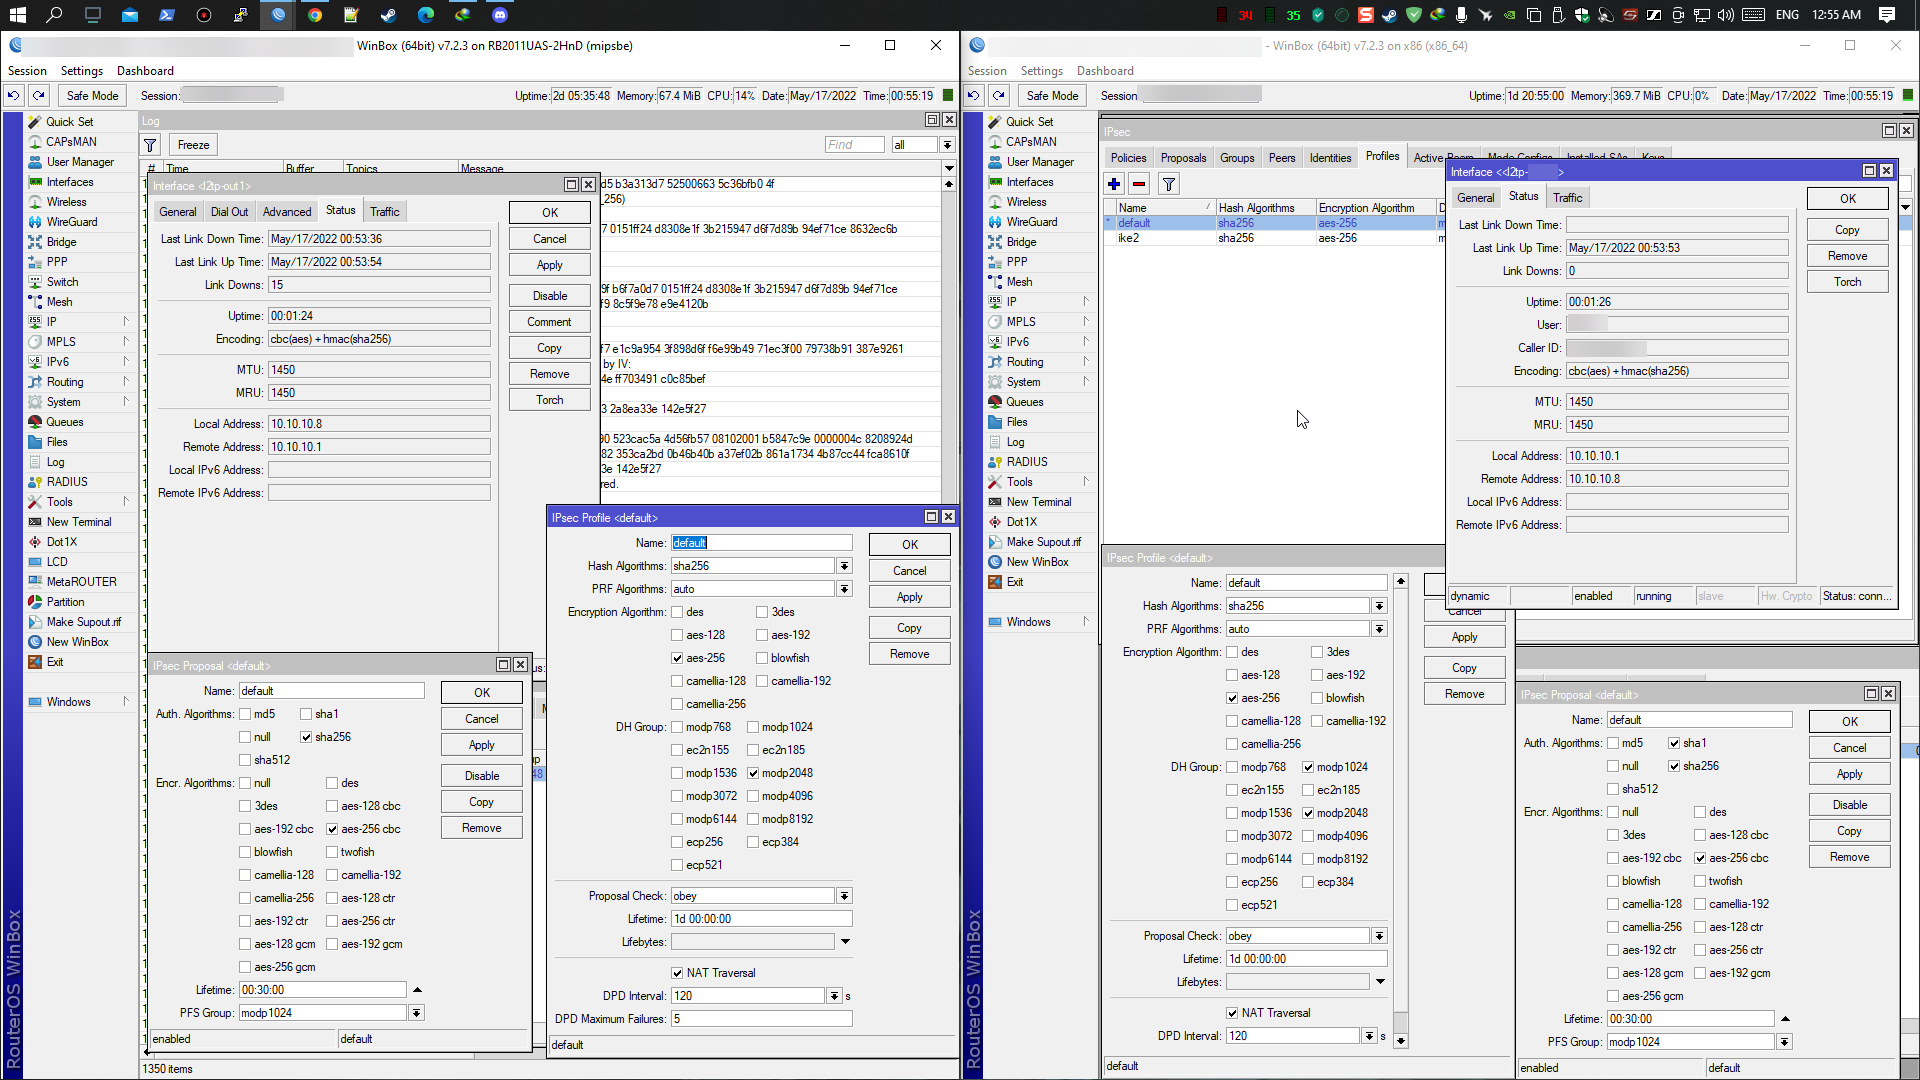
Task: Open Dashboard menu in left WinBox
Action: pyautogui.click(x=145, y=71)
